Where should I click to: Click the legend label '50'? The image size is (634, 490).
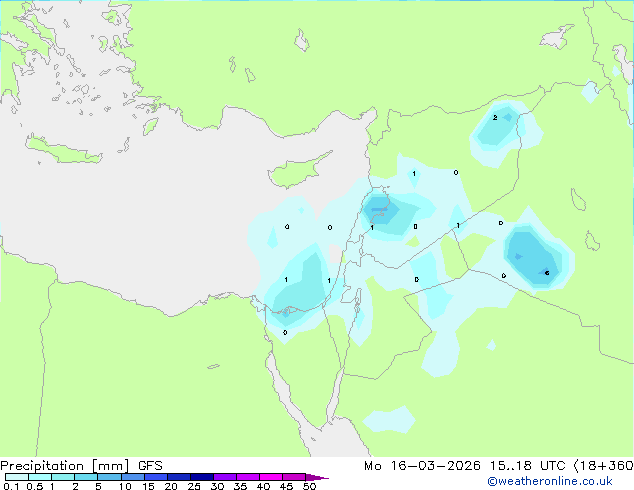point(309,486)
